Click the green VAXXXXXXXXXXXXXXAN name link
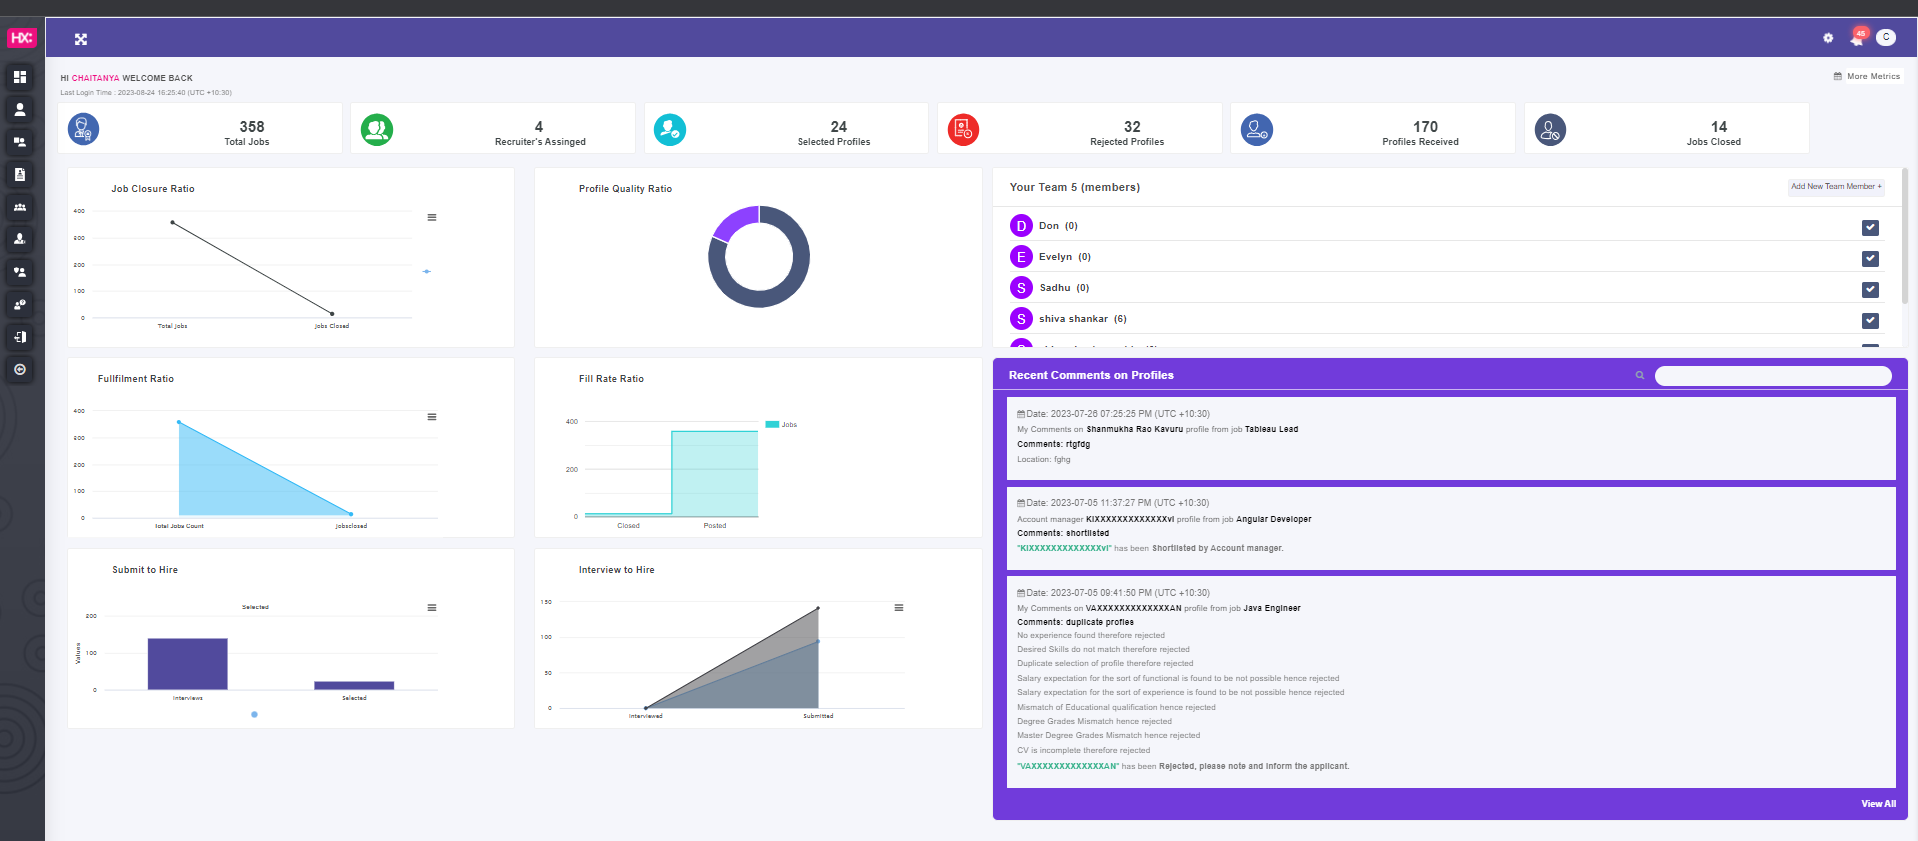Screen dimensions: 1918x841 (x=1068, y=766)
